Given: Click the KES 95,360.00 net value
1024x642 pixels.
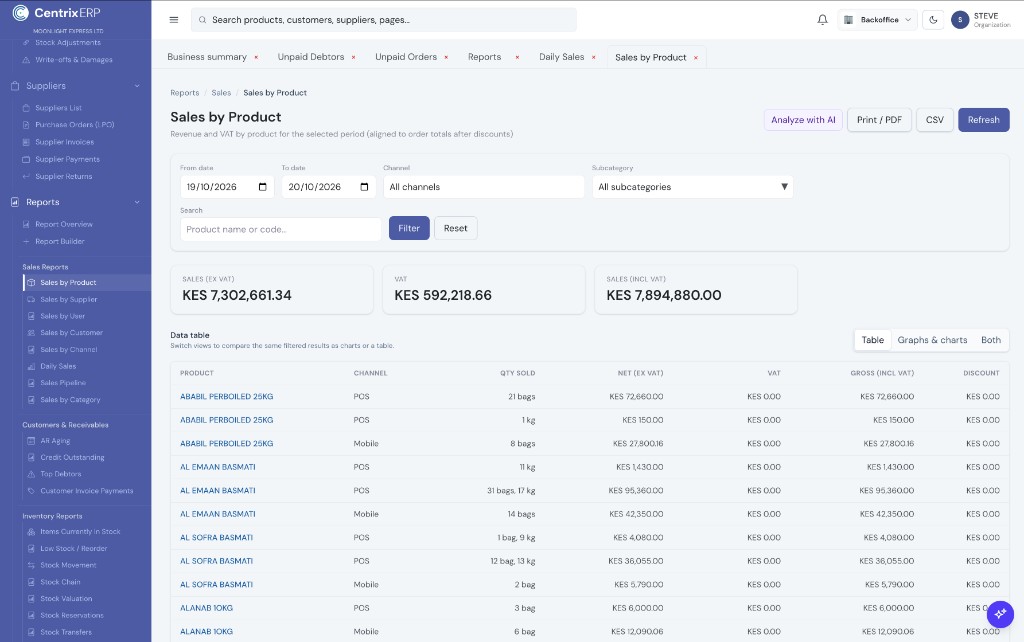Looking at the screenshot, I should point(635,490).
